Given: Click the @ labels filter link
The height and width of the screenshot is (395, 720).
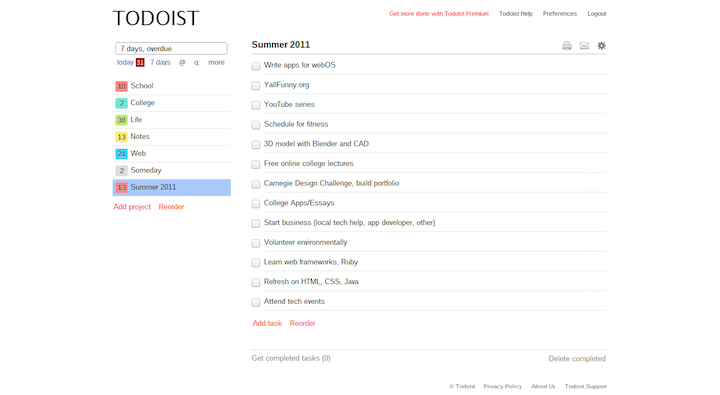Looking at the screenshot, I should tap(182, 62).
